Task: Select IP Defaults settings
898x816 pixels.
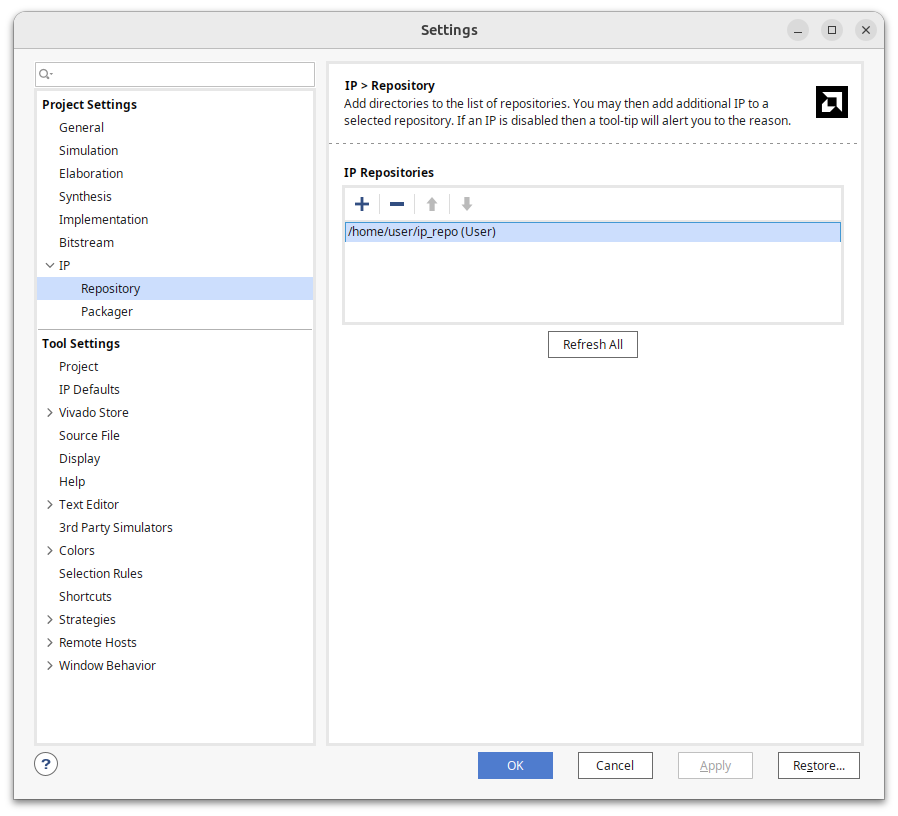Action: (x=89, y=389)
